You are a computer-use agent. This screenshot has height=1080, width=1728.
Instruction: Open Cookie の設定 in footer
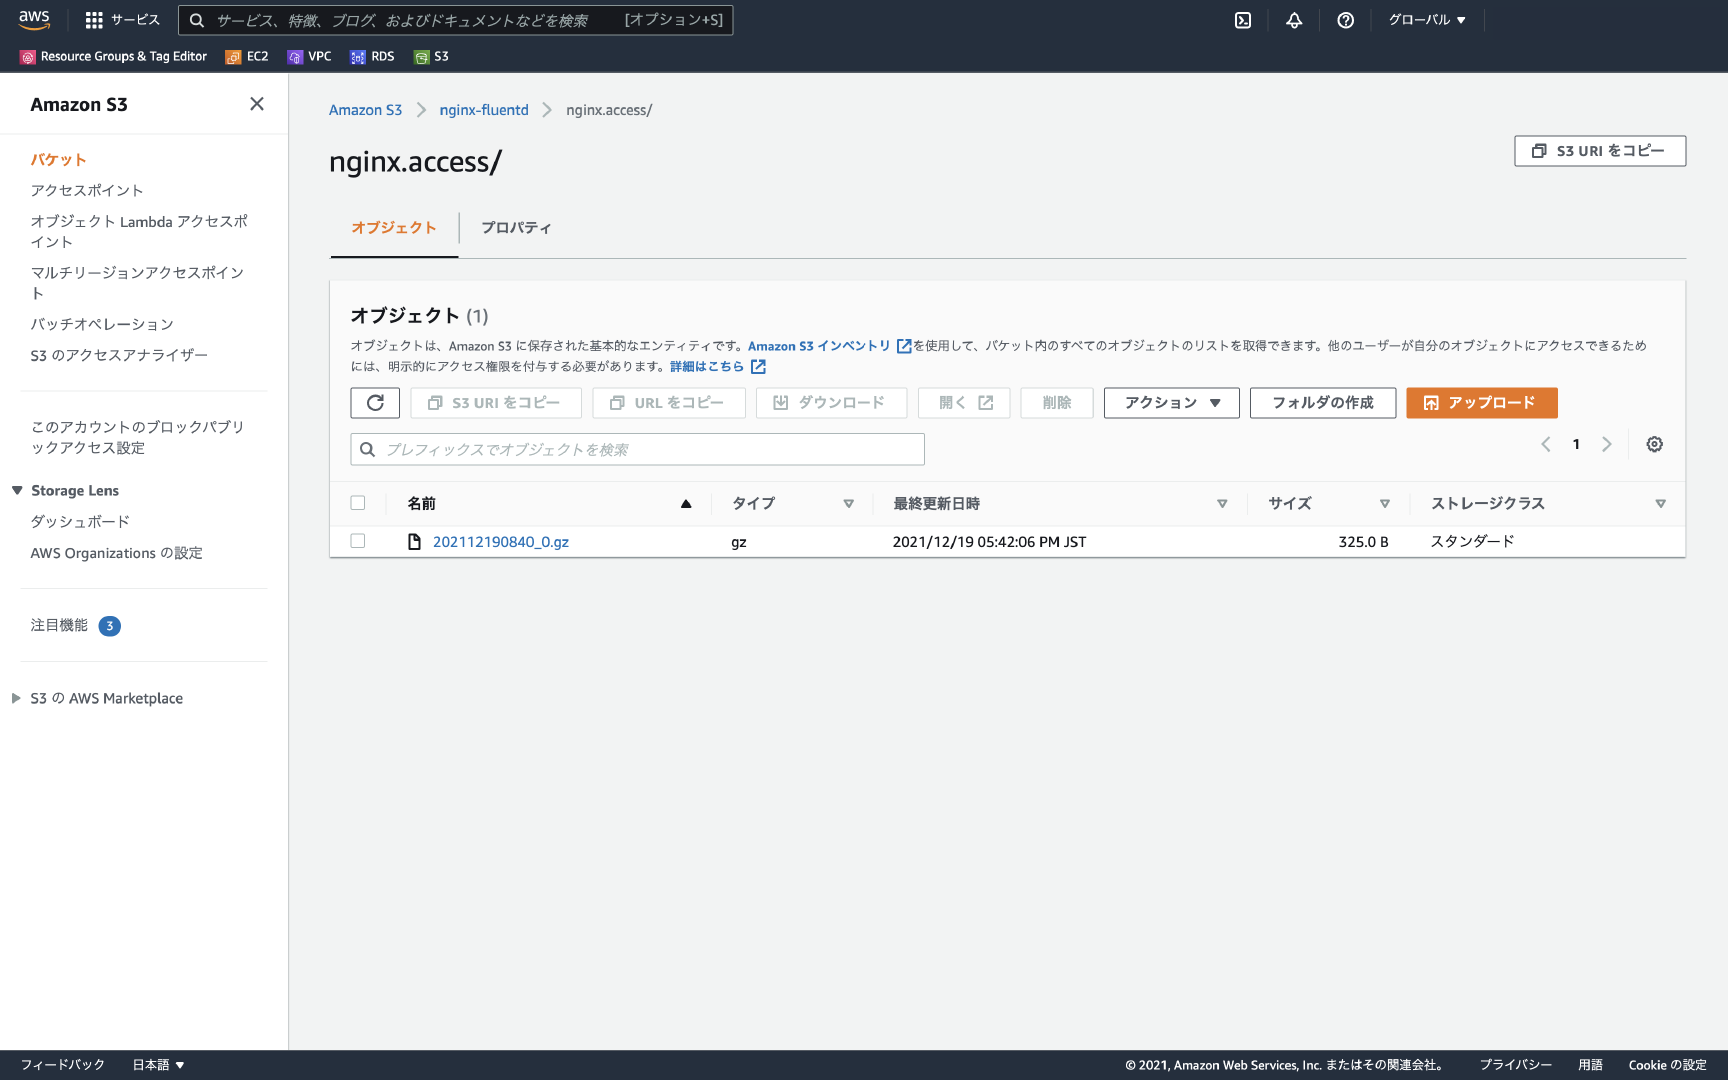pos(1667,1065)
